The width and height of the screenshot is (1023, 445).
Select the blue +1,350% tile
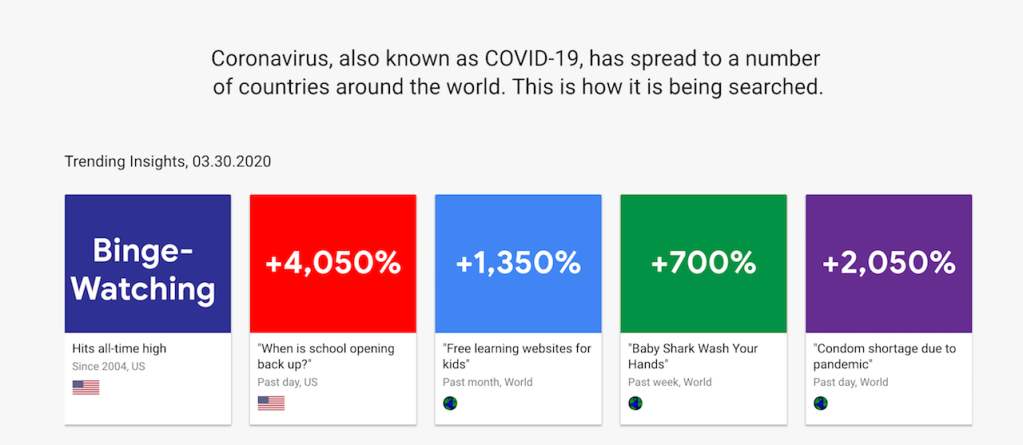tap(518, 264)
